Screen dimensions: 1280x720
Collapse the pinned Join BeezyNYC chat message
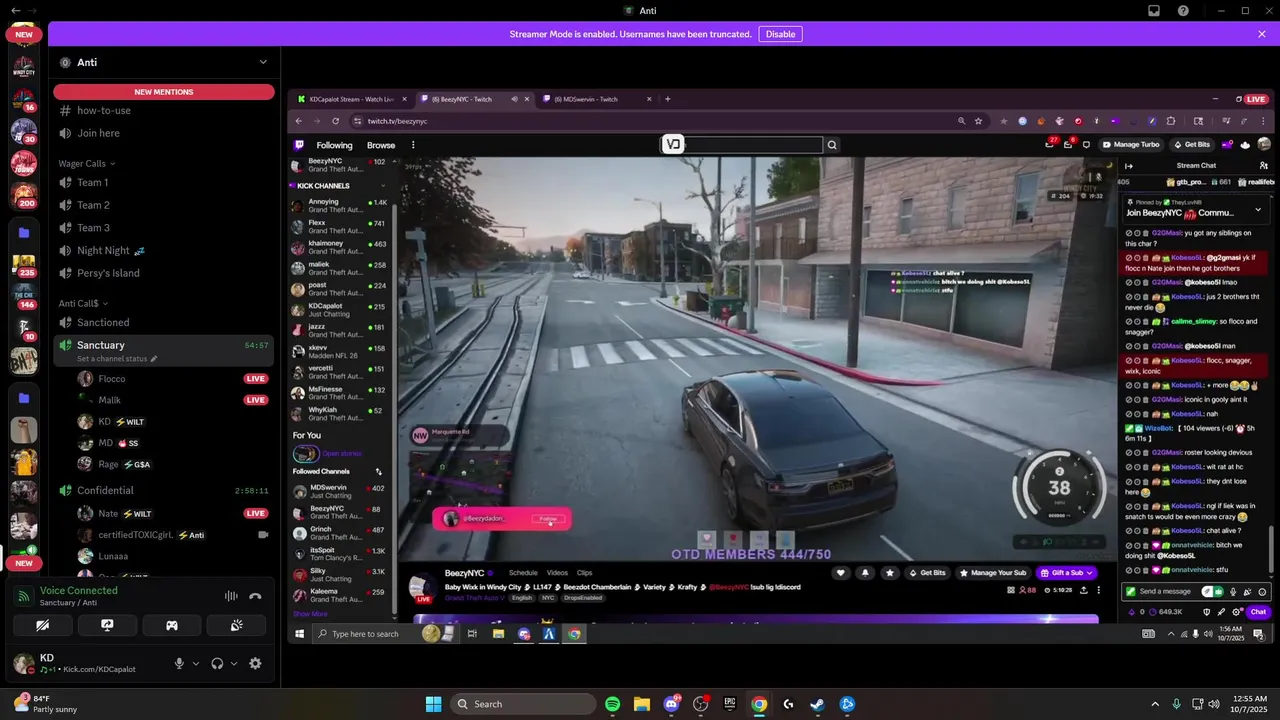[1258, 210]
